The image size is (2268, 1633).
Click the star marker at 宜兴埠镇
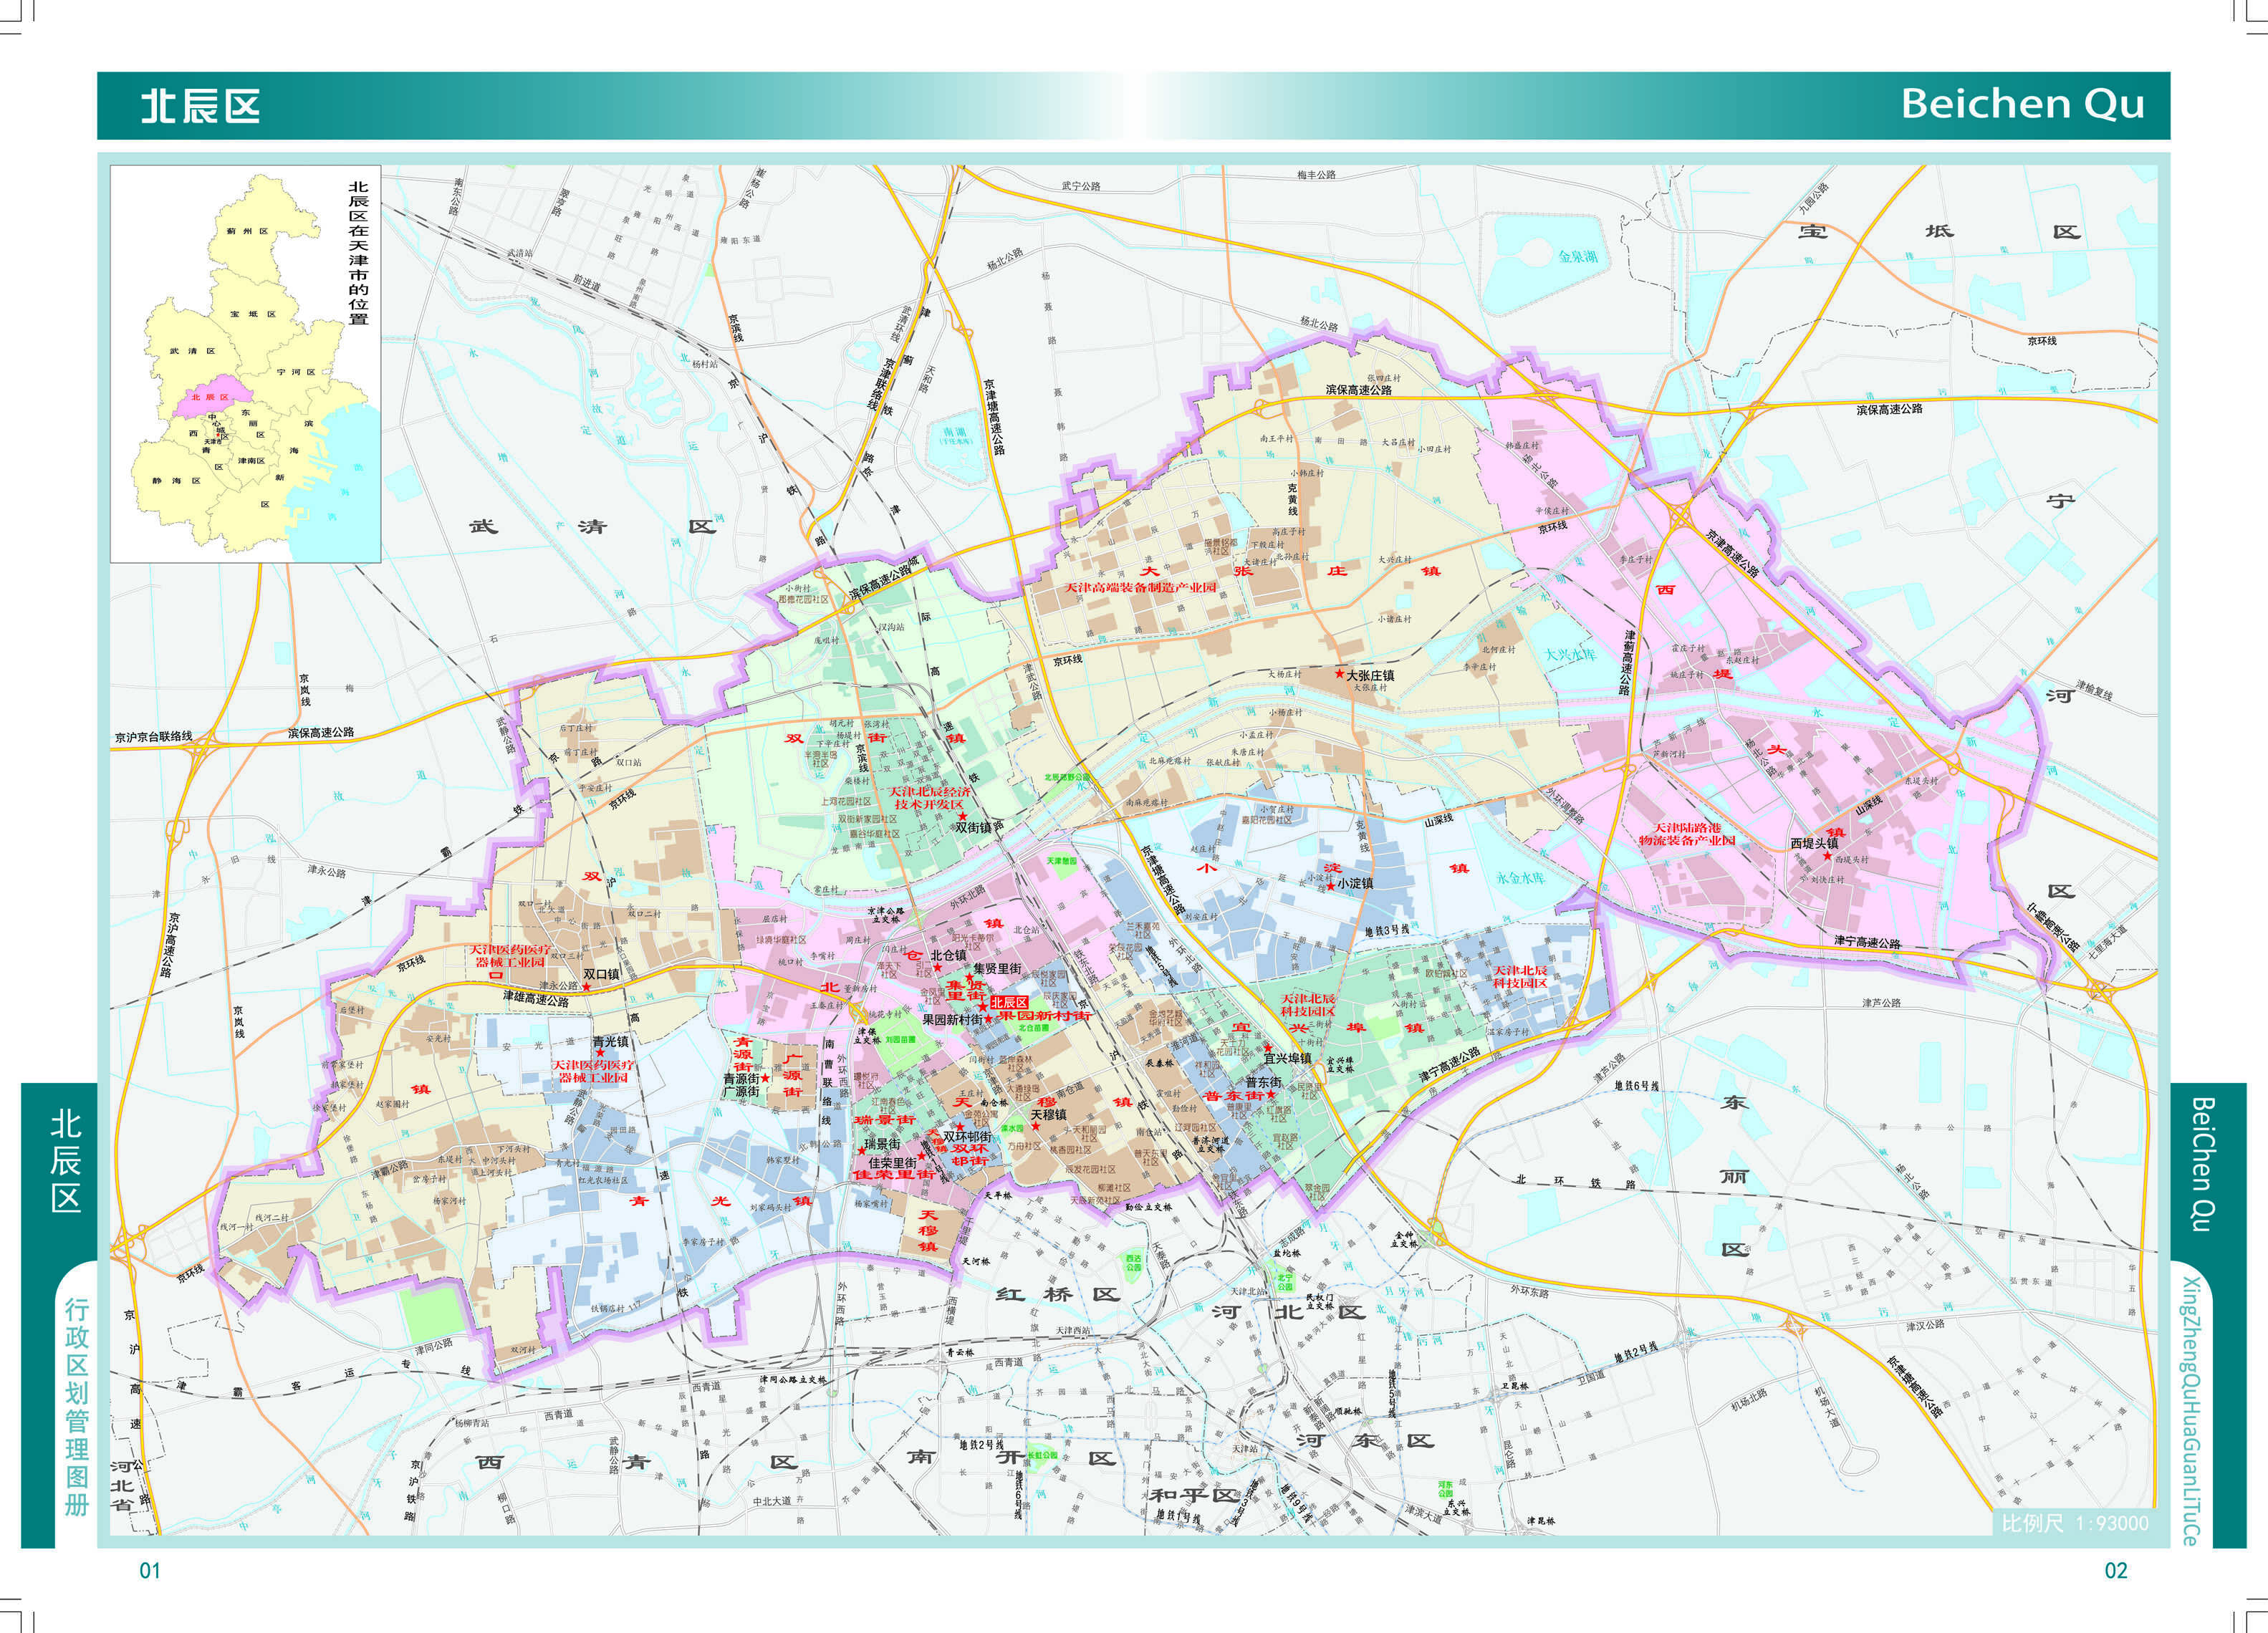pyautogui.click(x=1268, y=1048)
